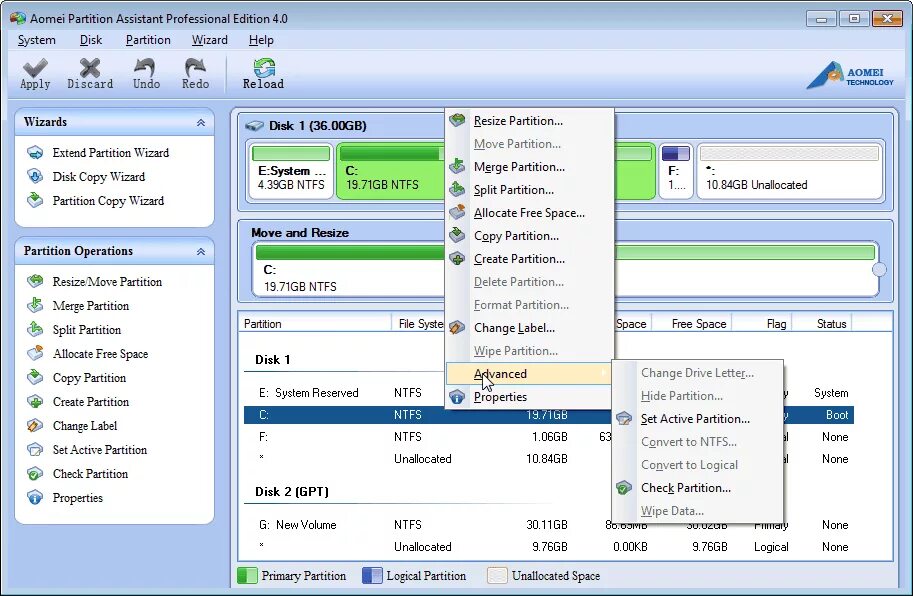The image size is (913, 596).
Task: Click Split Partition icon in sidebar
Action: 35,329
